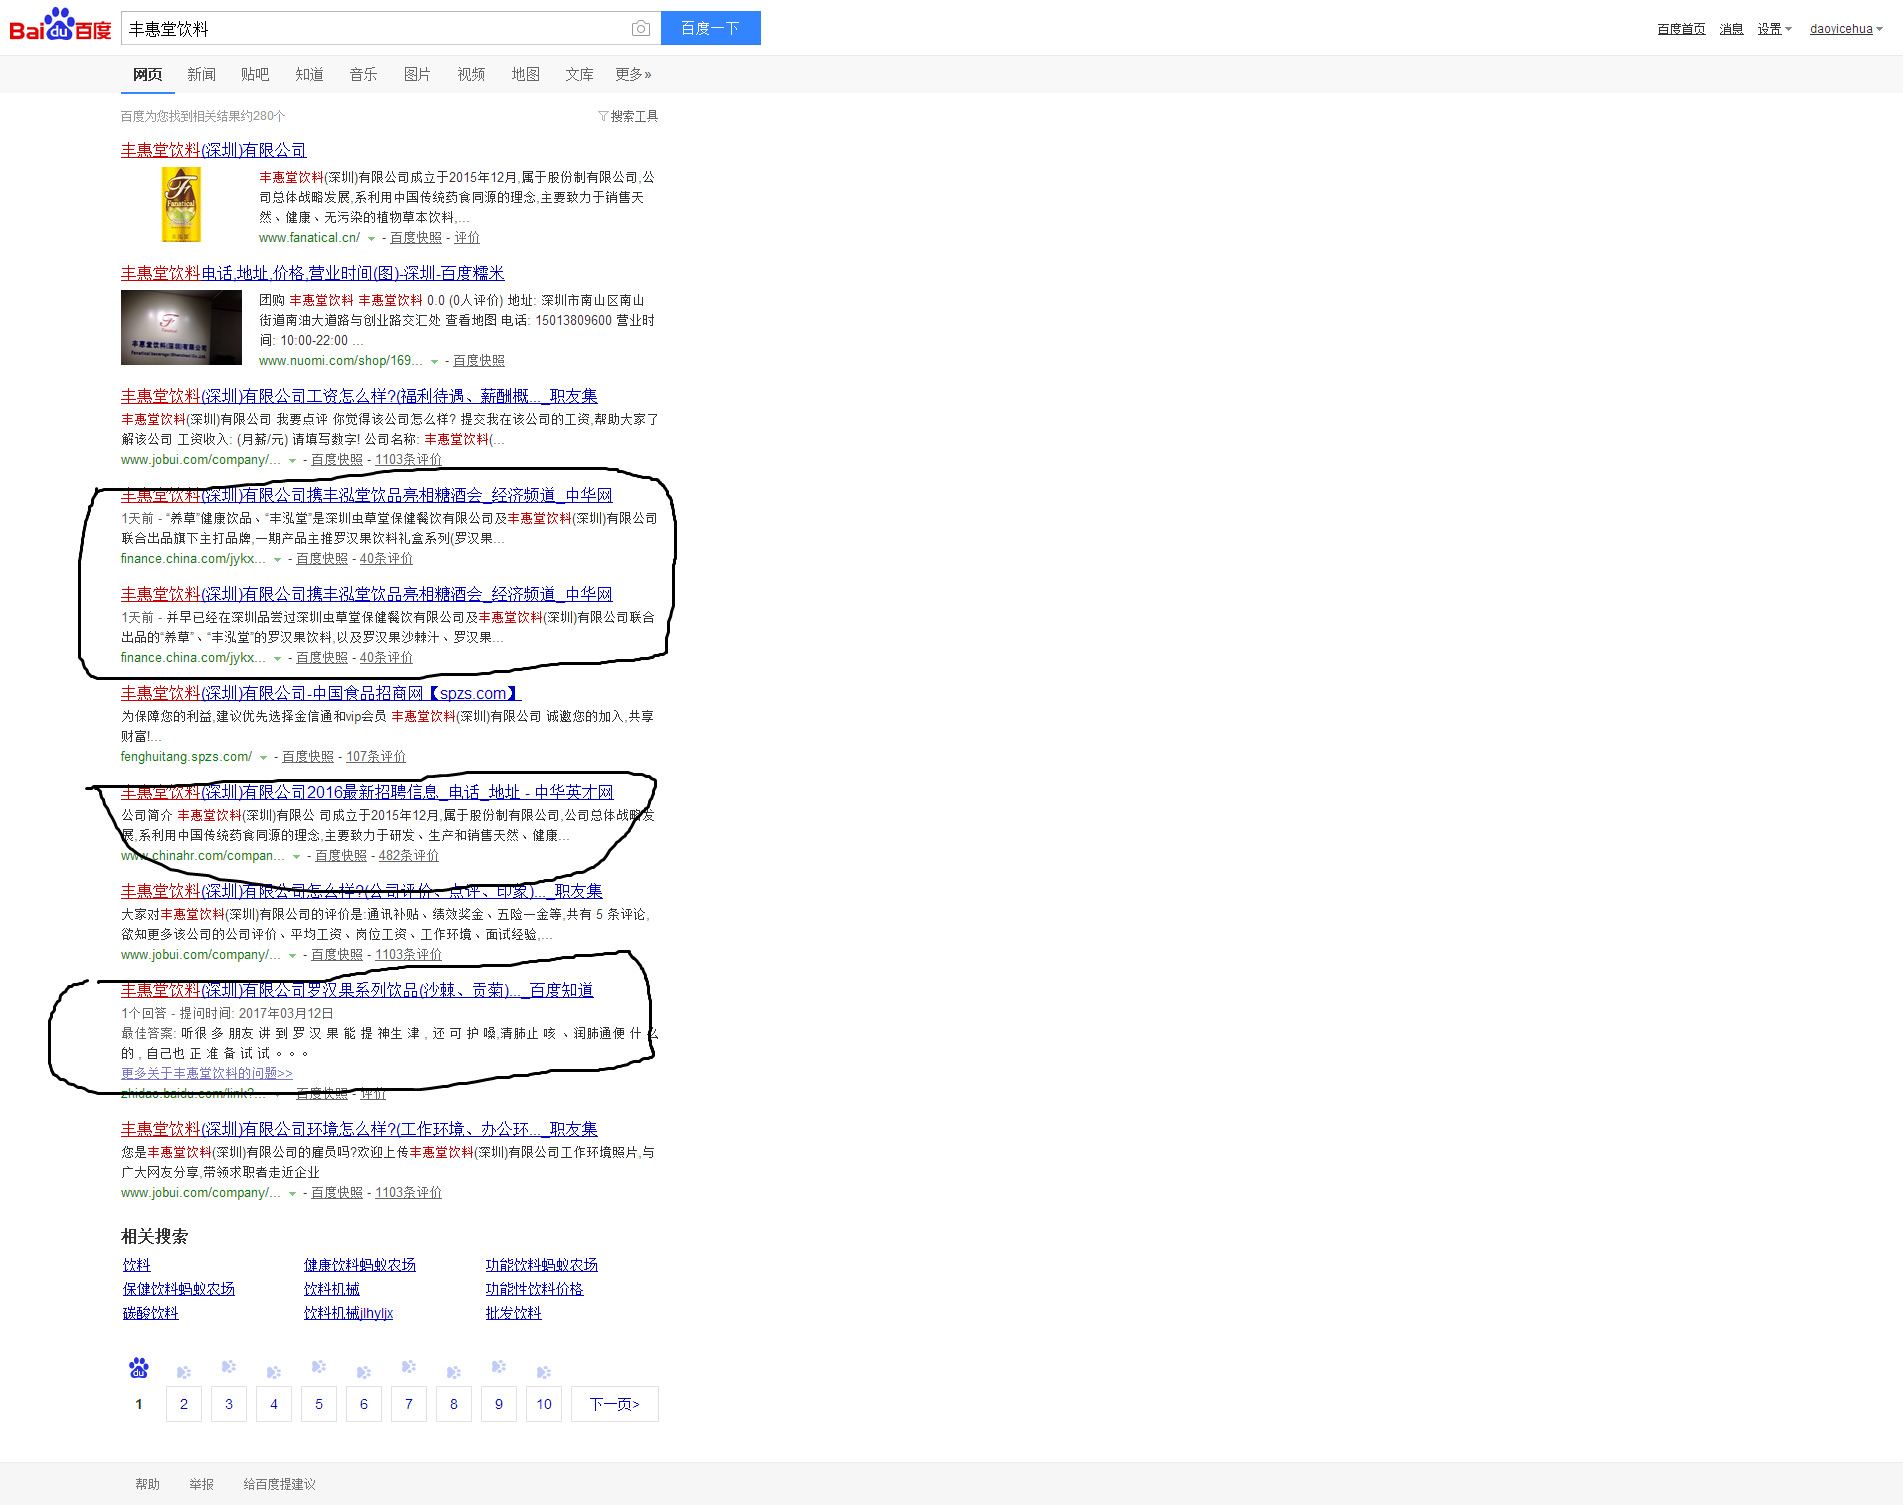
Task: Click 下一页> next page button
Action: coord(615,1404)
